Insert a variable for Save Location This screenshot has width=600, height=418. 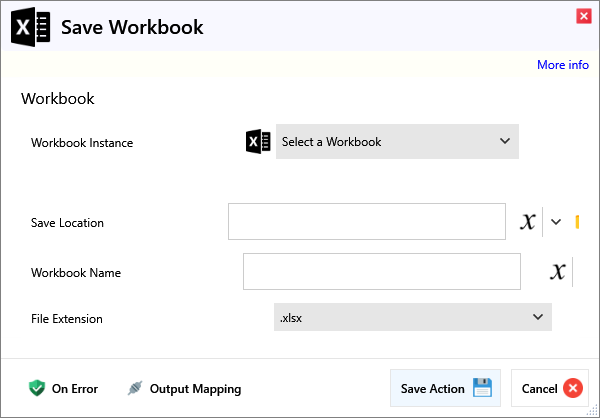pyautogui.click(x=527, y=222)
